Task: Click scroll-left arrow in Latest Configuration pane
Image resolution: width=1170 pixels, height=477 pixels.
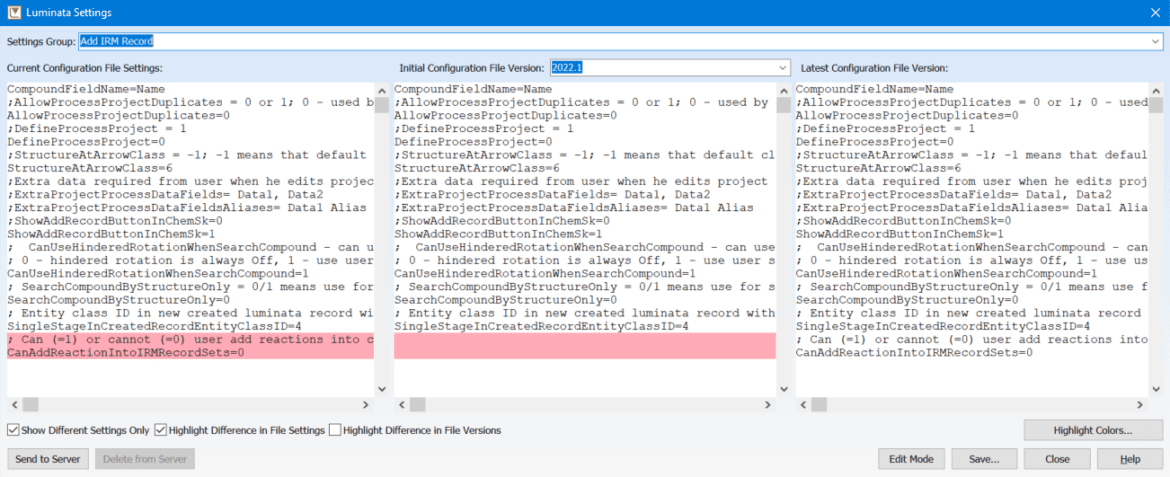Action: [803, 404]
